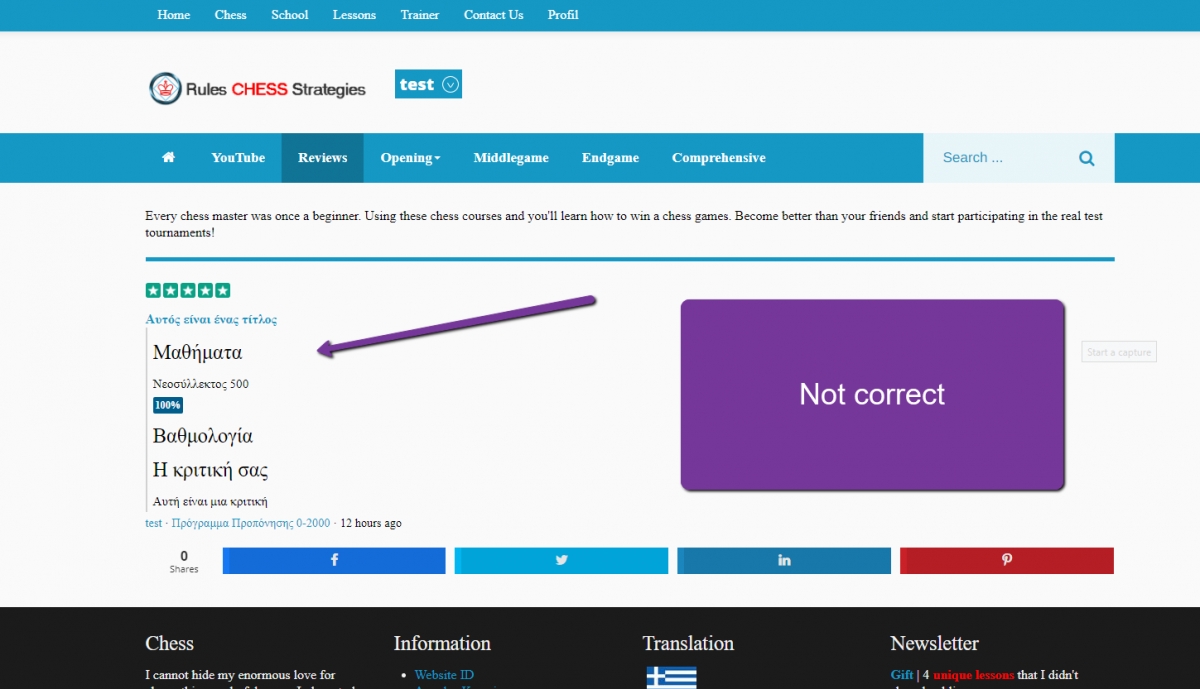Screen dimensions: 1200x689
Task: Open Contact Us in top menu
Action: (493, 15)
